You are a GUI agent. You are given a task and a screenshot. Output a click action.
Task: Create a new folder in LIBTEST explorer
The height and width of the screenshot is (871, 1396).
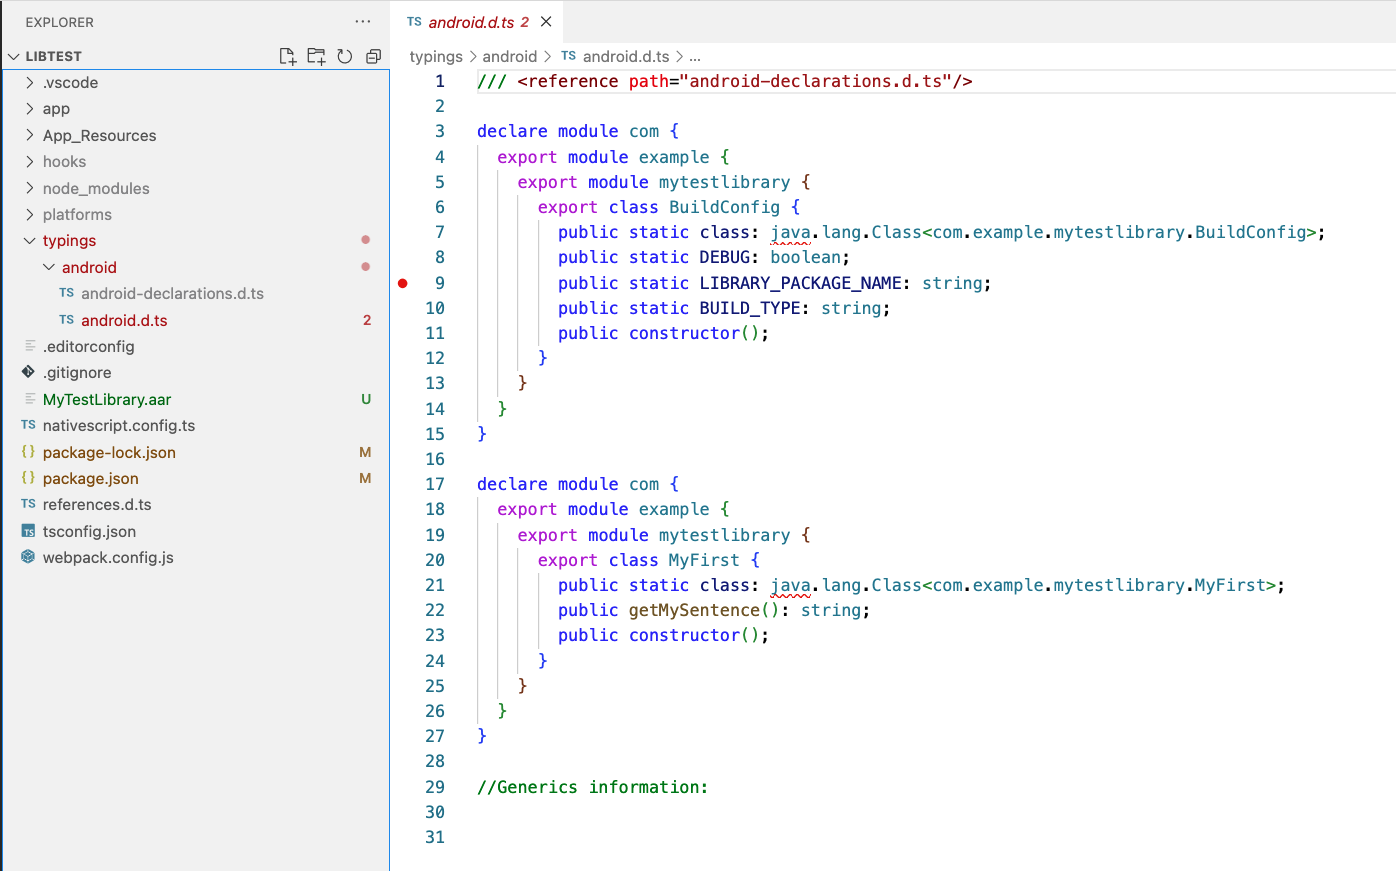[x=316, y=56]
